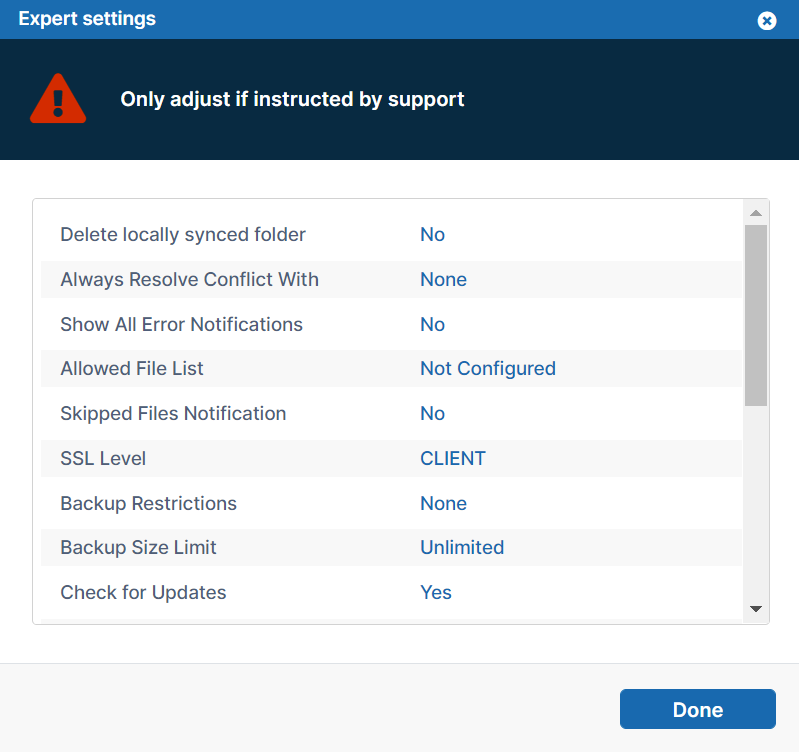The height and width of the screenshot is (752, 799).
Task: Toggle Skipped Files Notification value
Action: coord(432,414)
